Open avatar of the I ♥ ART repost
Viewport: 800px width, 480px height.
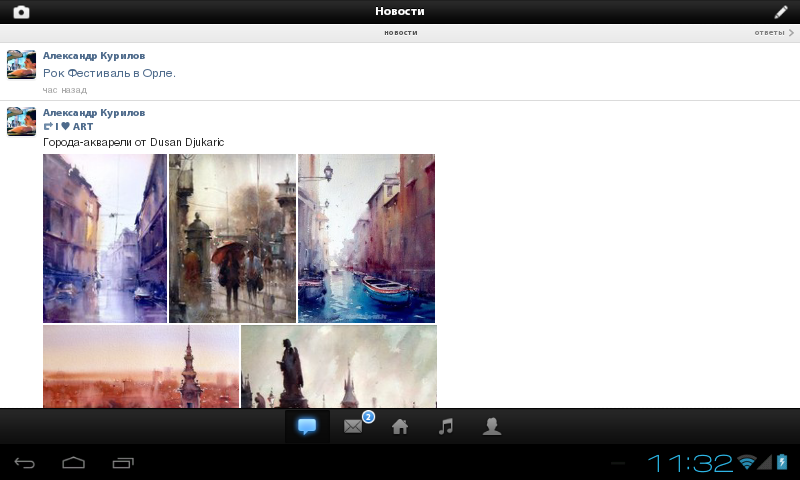(21, 121)
